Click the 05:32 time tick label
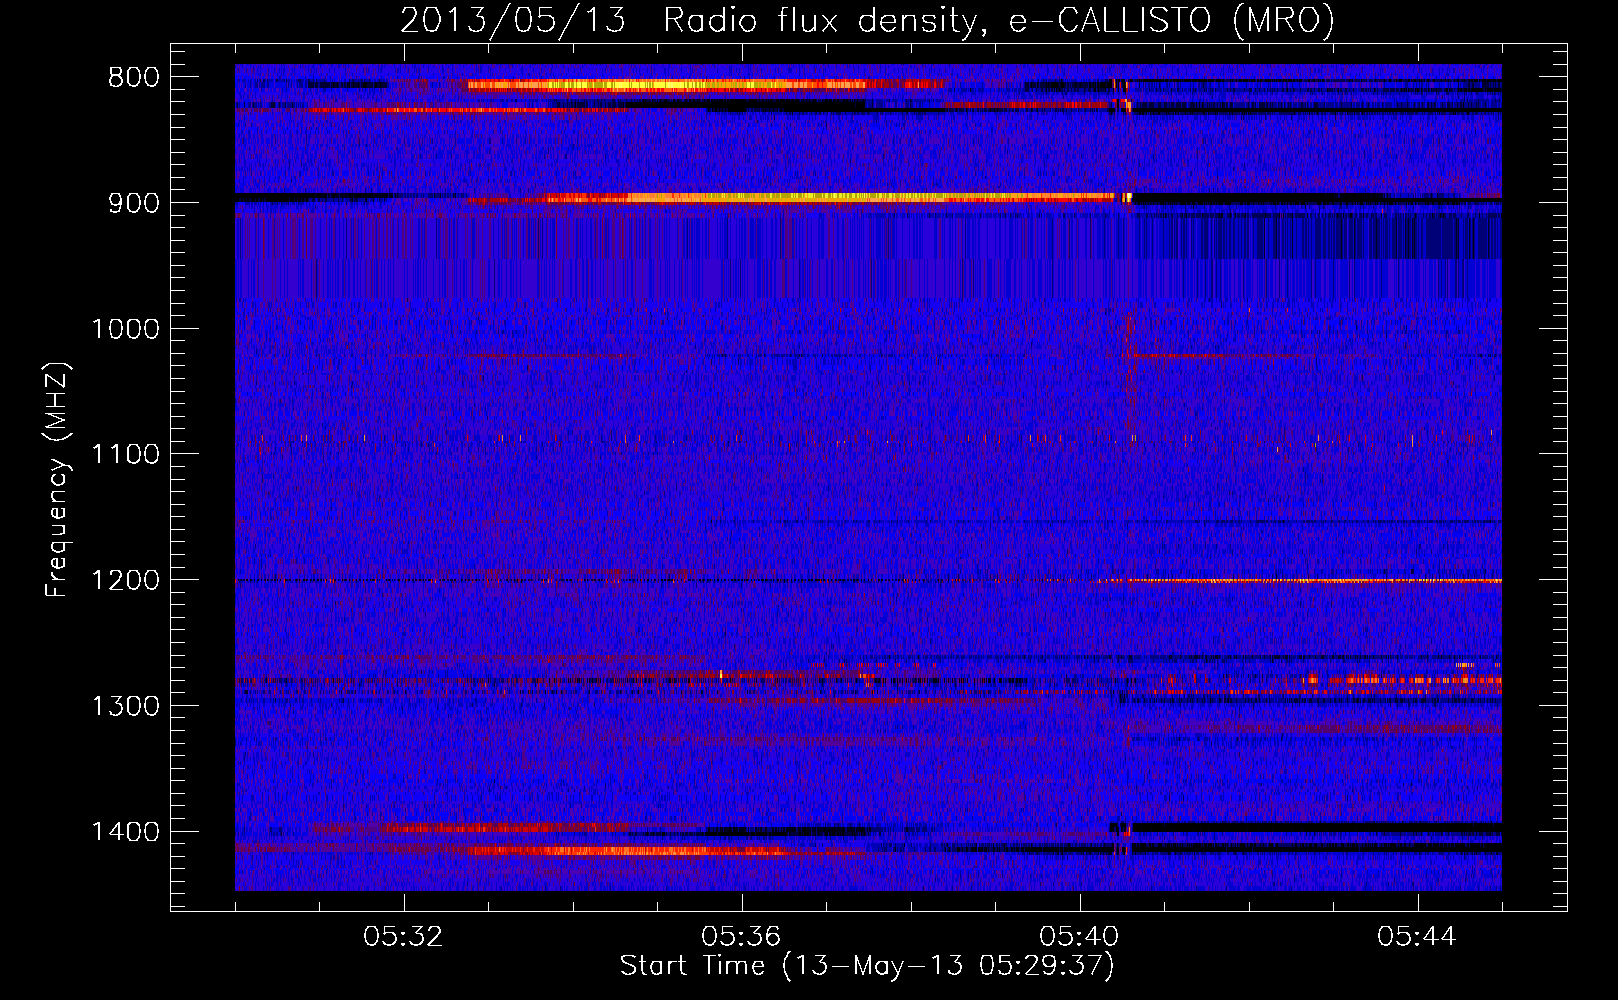The width and height of the screenshot is (1618, 1000). click(x=403, y=937)
